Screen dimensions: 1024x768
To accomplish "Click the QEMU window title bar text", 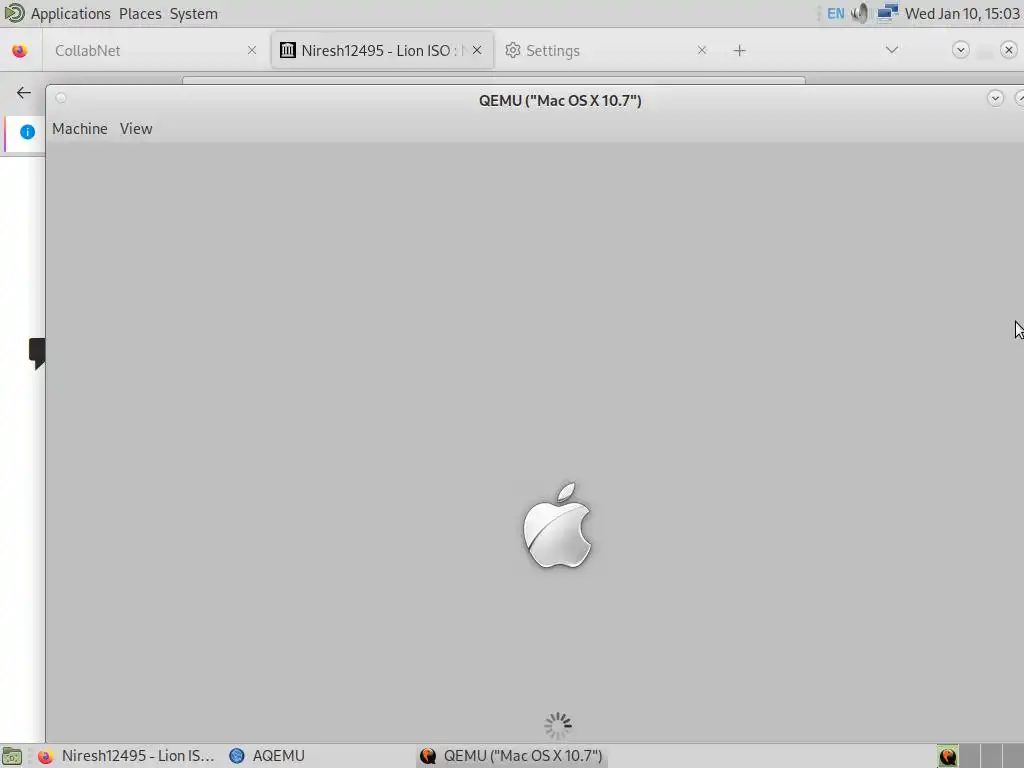I will tap(560, 101).
